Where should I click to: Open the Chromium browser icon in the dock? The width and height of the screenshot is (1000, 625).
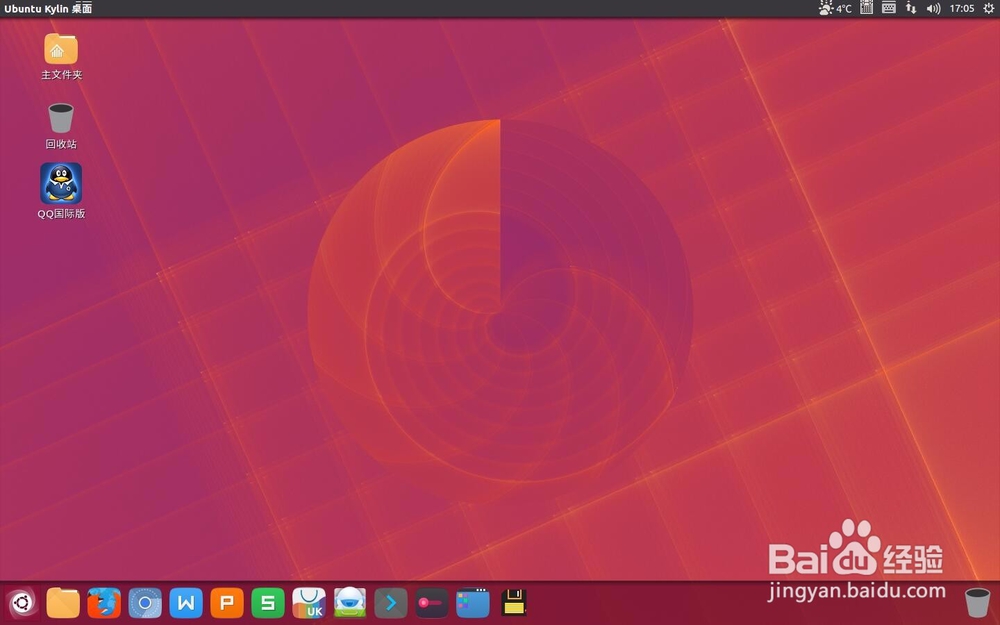[x=145, y=603]
